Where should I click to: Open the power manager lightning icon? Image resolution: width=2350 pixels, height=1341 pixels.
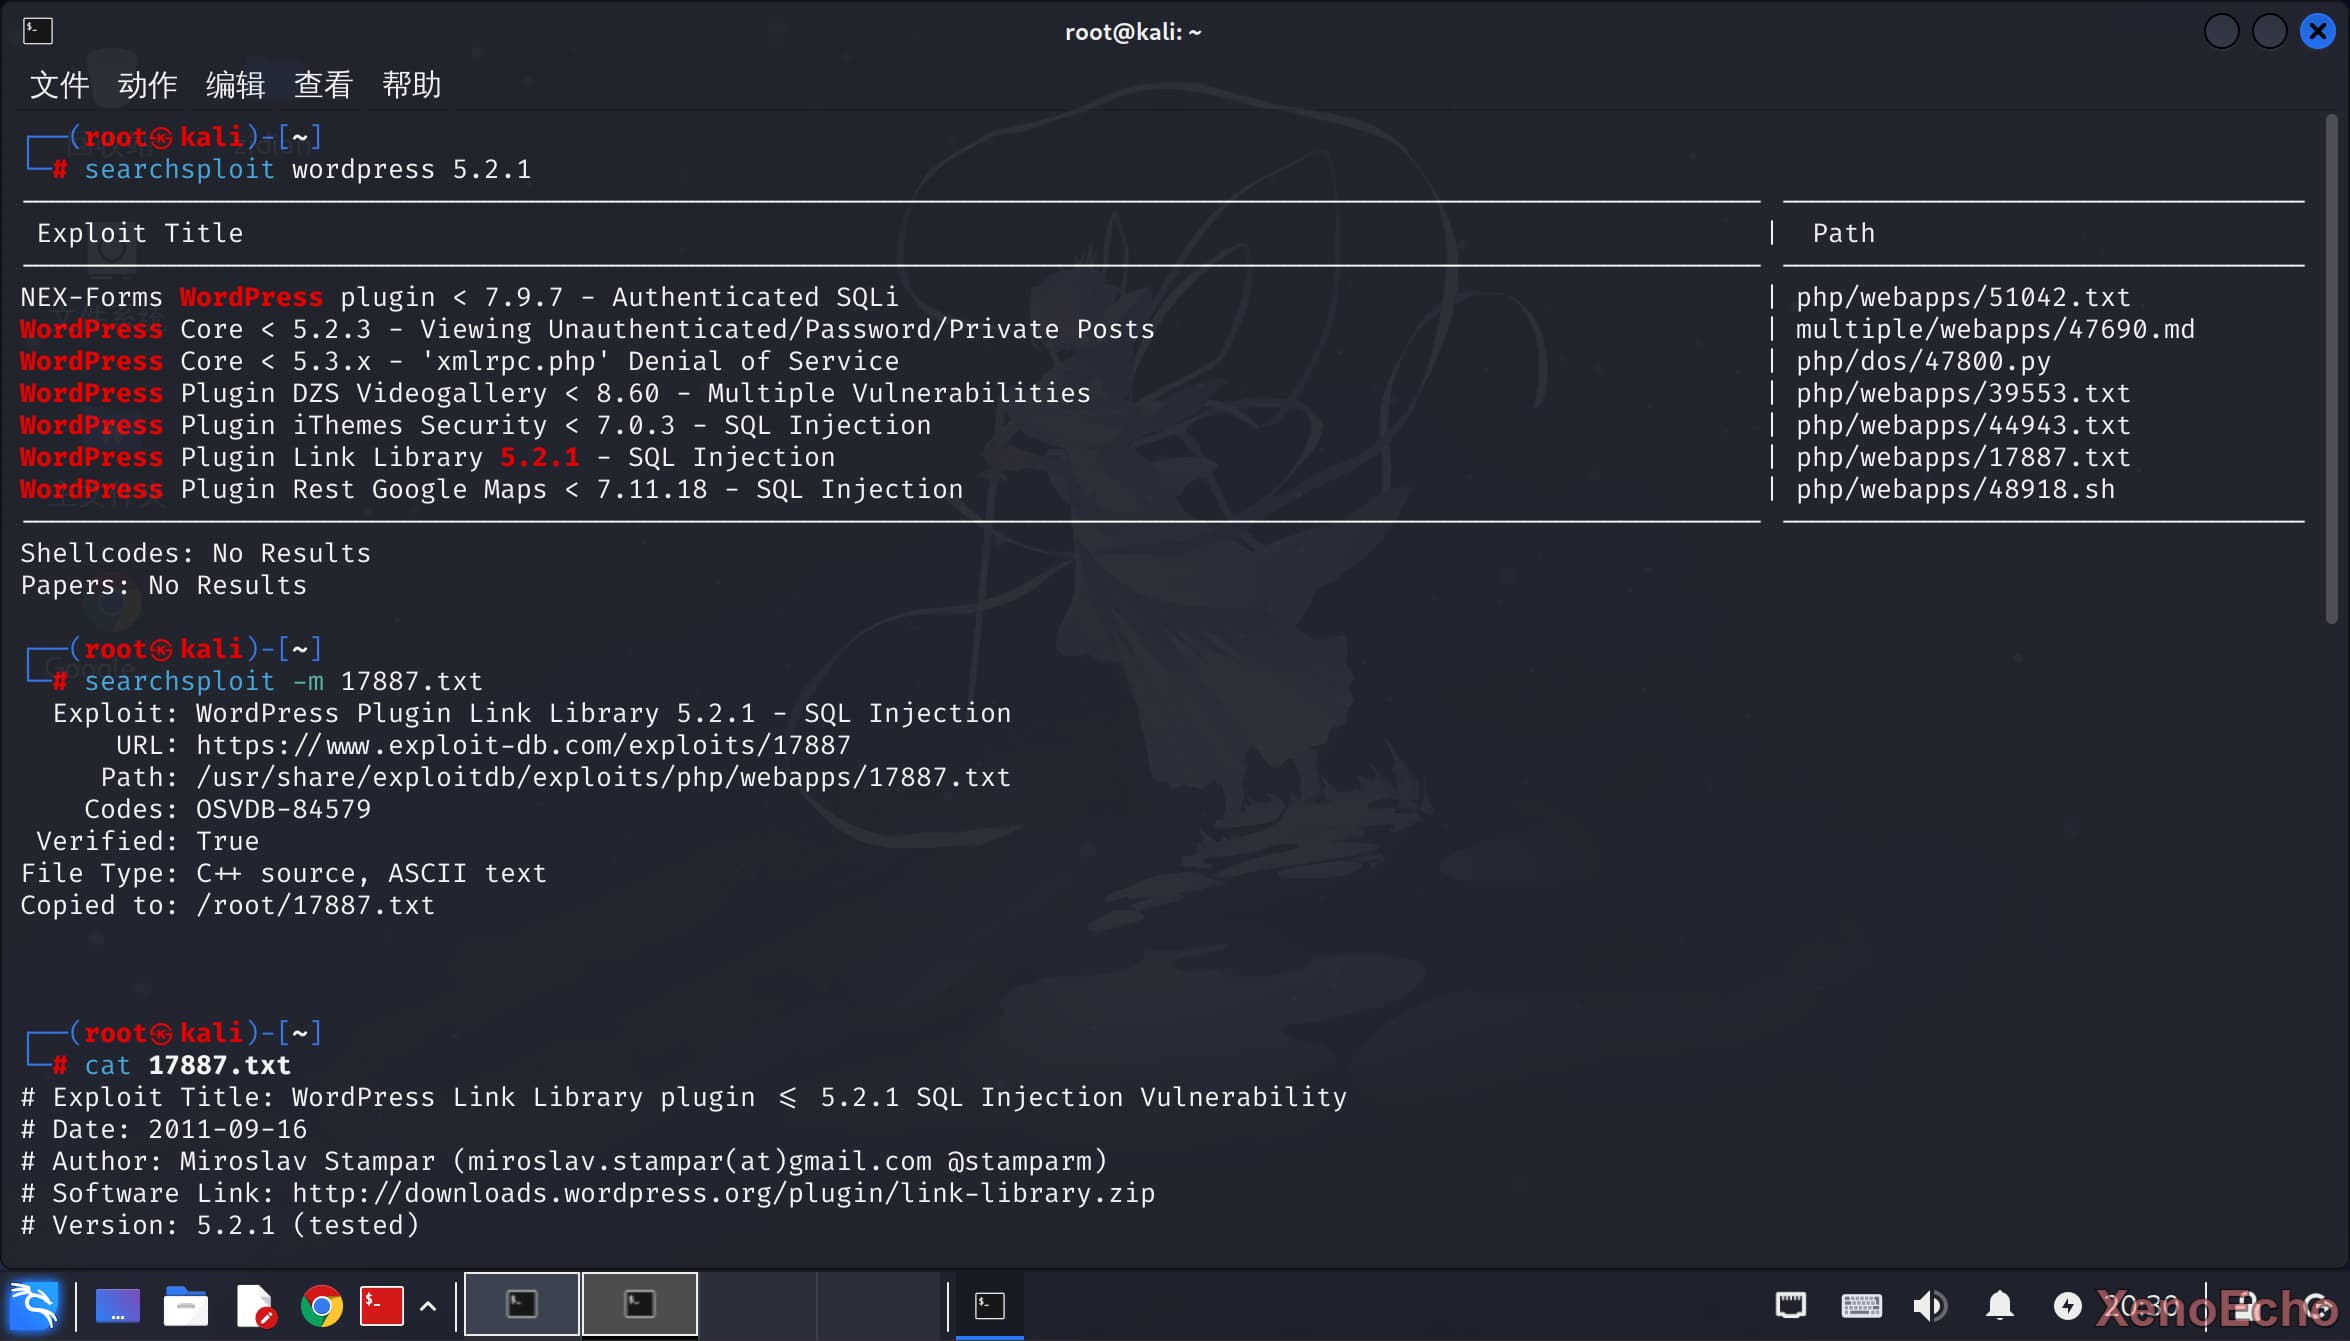pyautogui.click(x=2067, y=1305)
